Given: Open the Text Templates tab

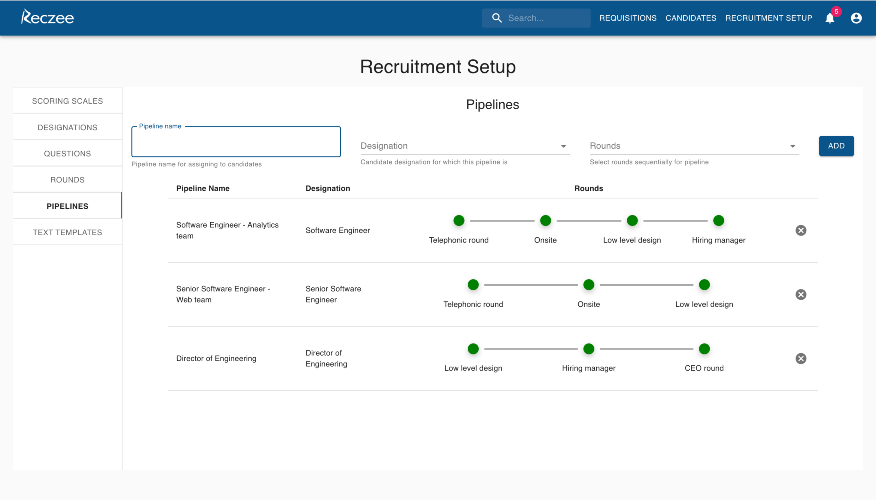Looking at the screenshot, I should pos(68,232).
